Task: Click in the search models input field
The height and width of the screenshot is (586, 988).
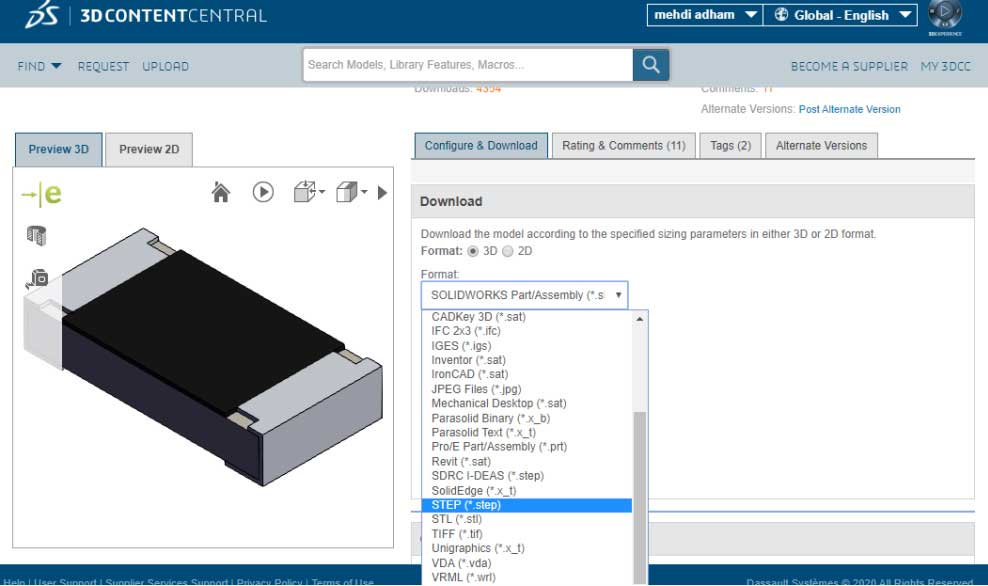Action: pos(468,65)
